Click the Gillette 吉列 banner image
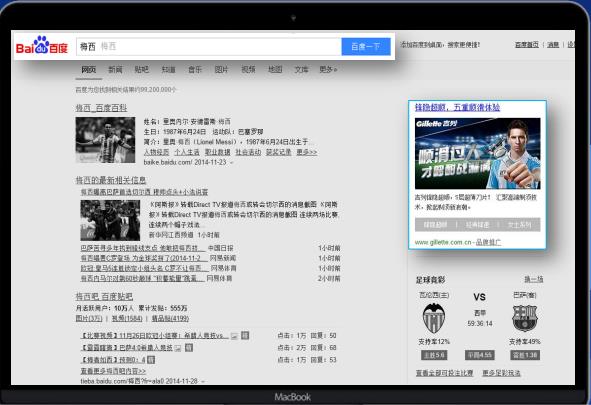591x405 pixels. point(478,153)
